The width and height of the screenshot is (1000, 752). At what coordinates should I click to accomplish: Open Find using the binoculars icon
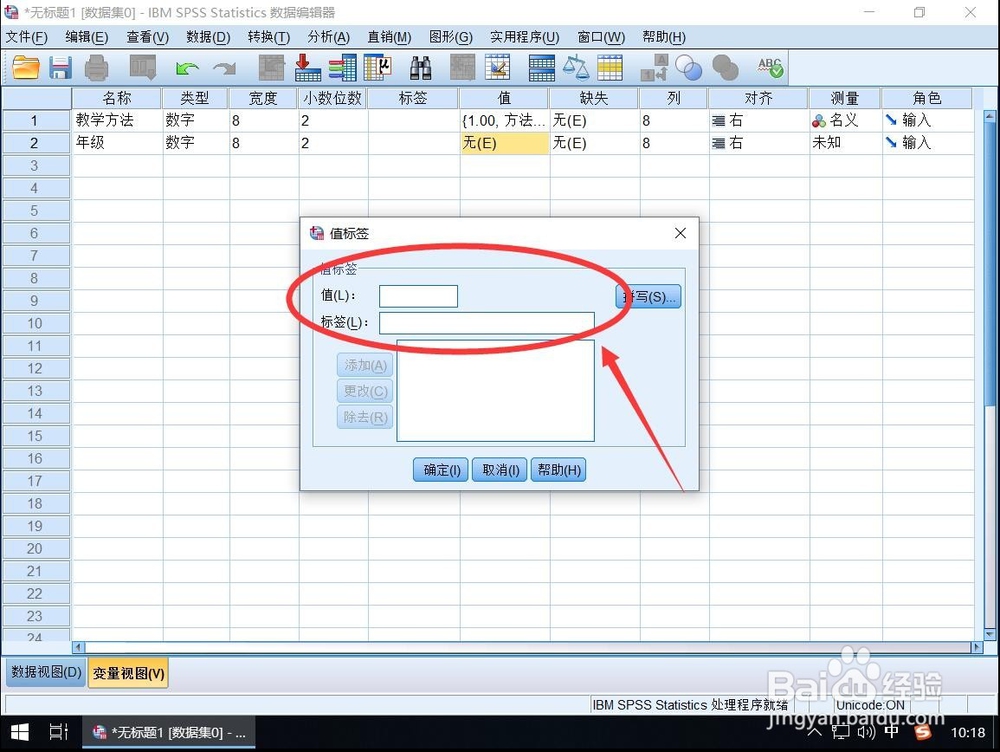coord(421,68)
